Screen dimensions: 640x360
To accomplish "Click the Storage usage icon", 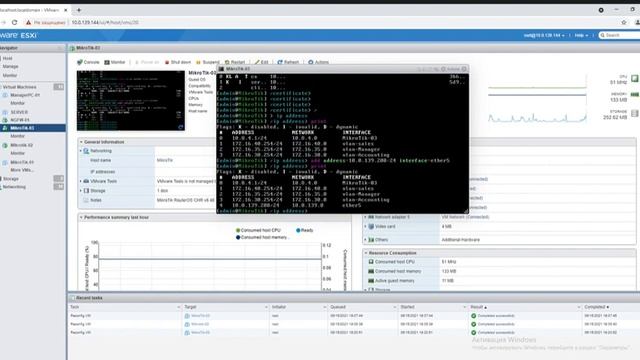I will 635,113.
